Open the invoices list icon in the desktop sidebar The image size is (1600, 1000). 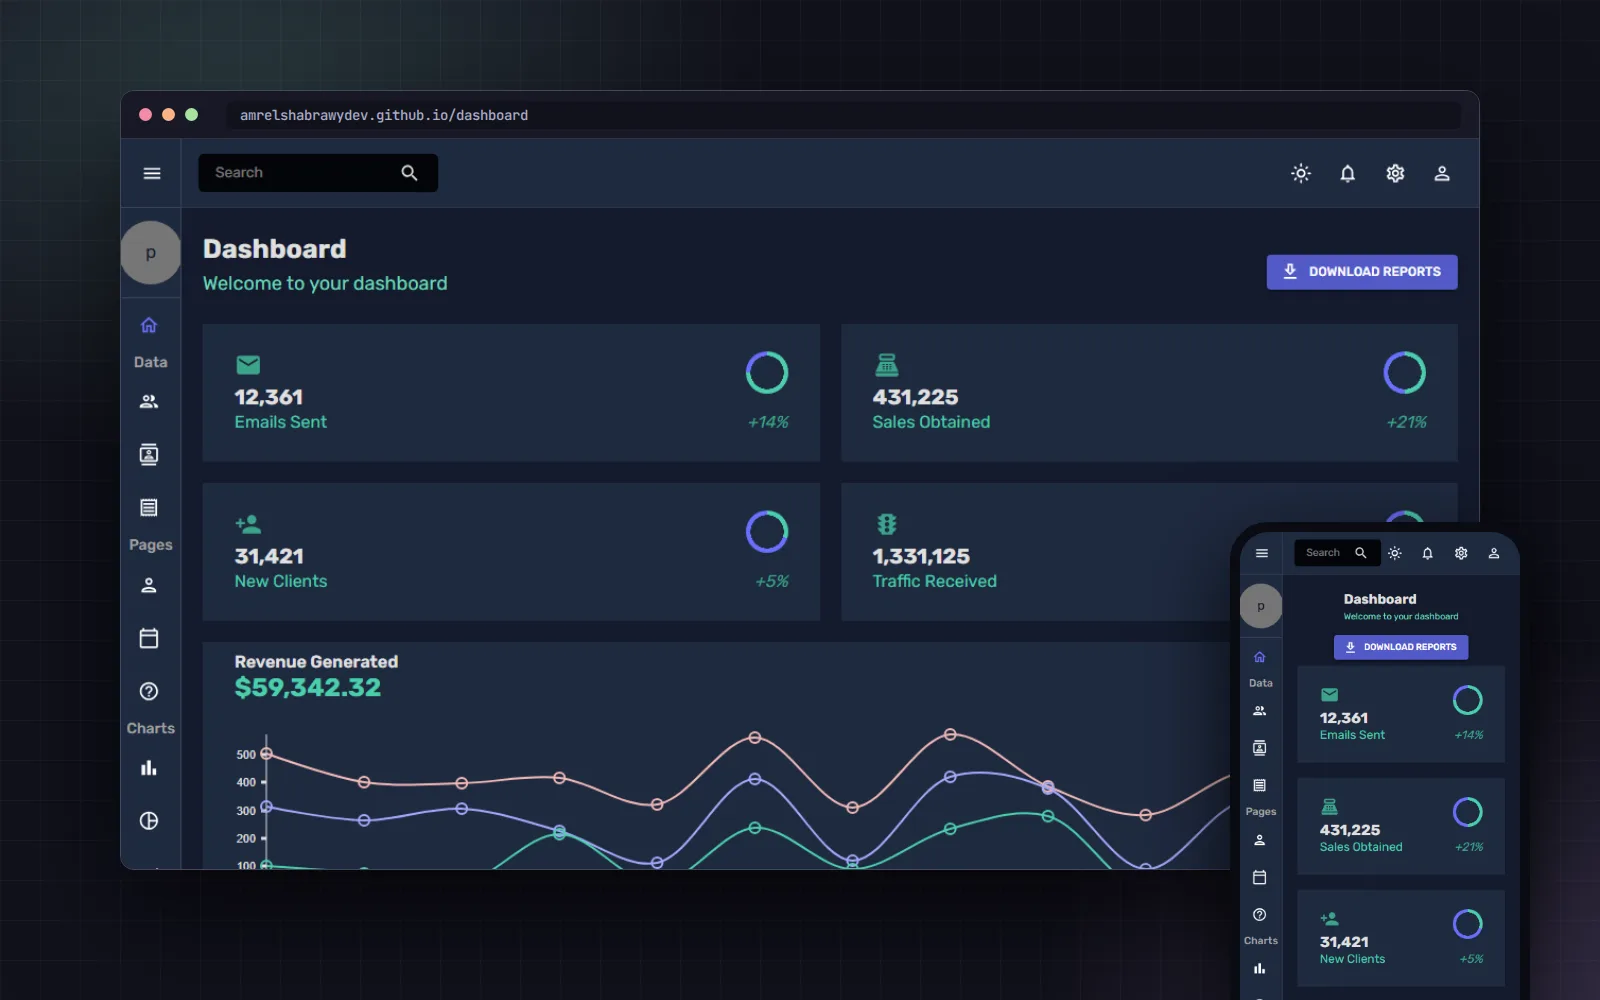pos(149,508)
